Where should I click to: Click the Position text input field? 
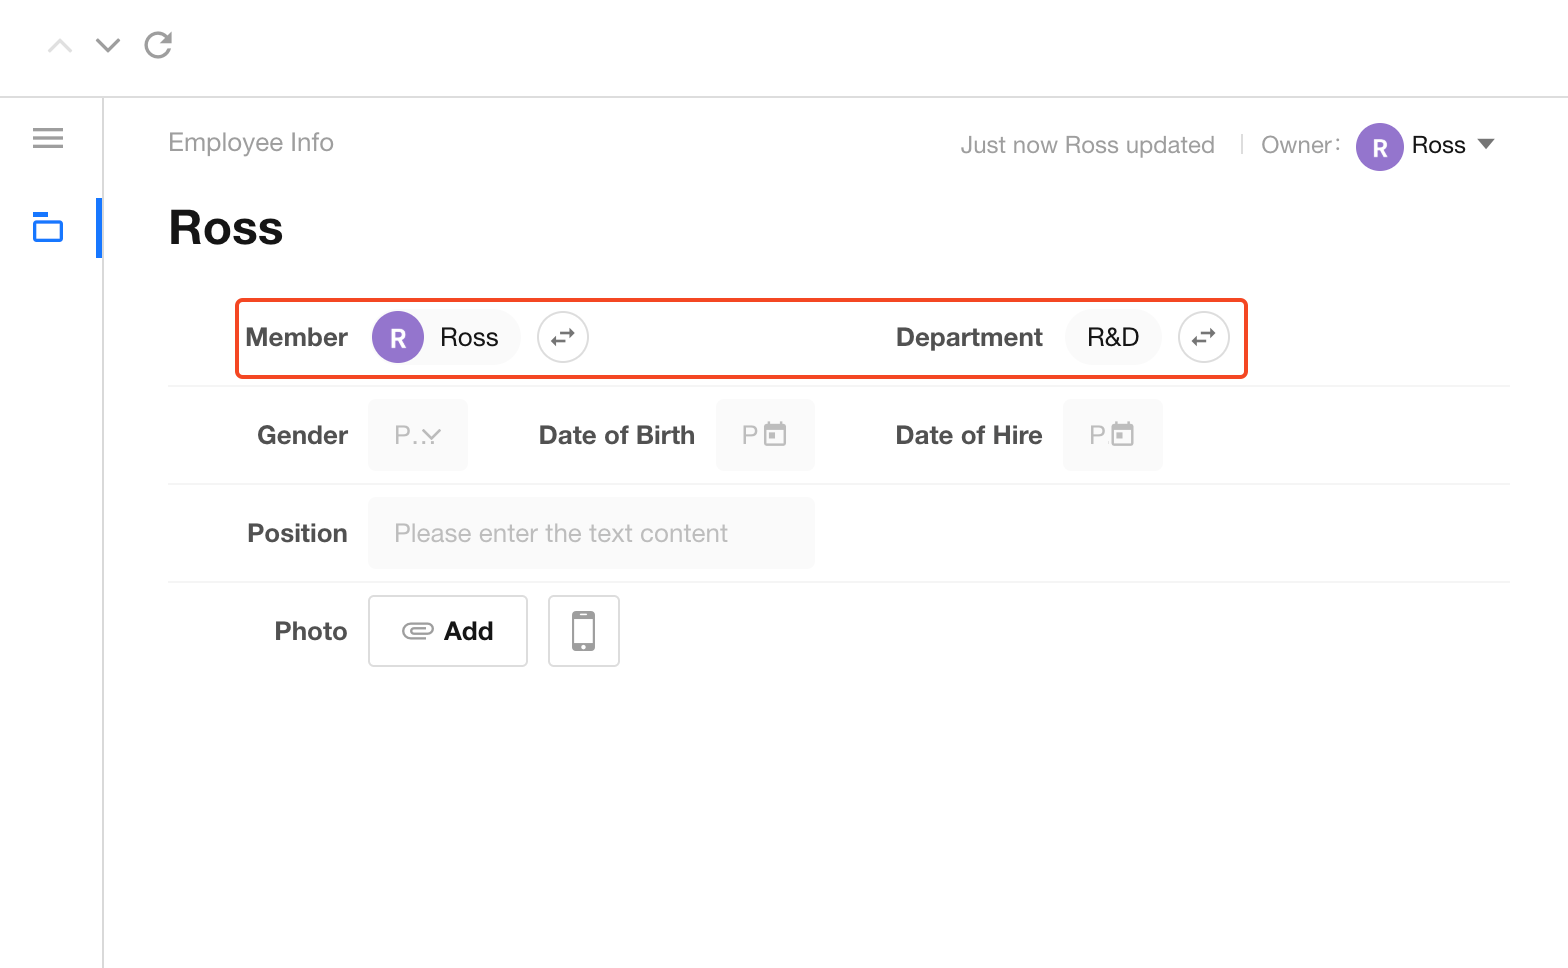591,533
